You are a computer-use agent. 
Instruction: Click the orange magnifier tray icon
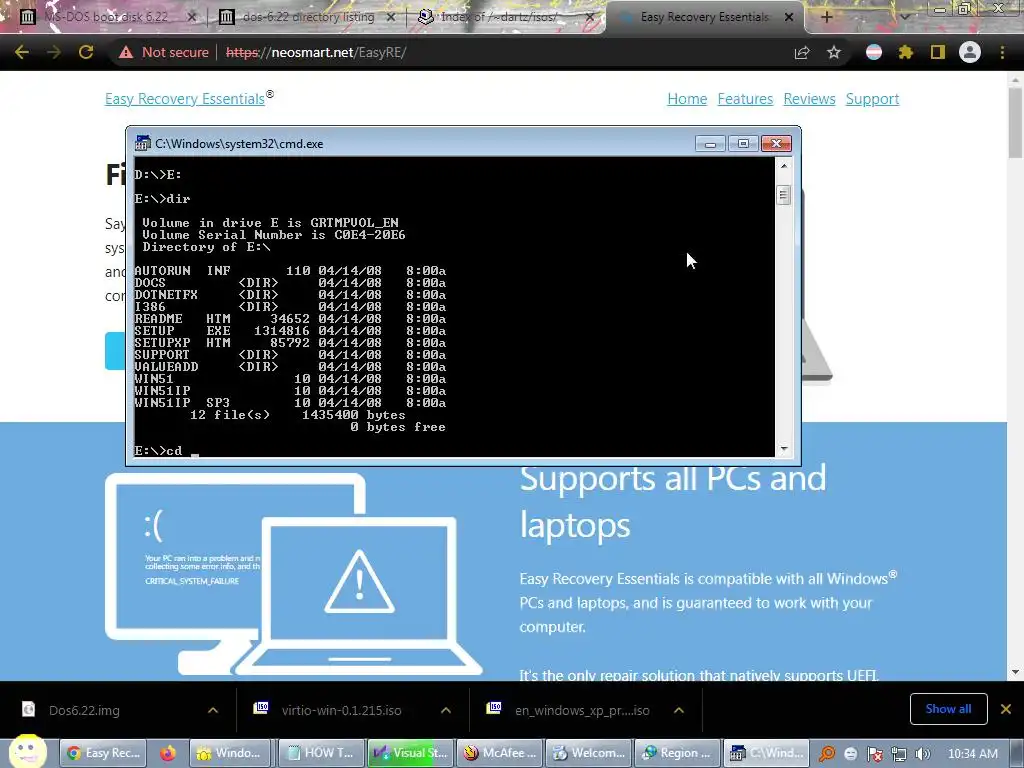(827, 754)
